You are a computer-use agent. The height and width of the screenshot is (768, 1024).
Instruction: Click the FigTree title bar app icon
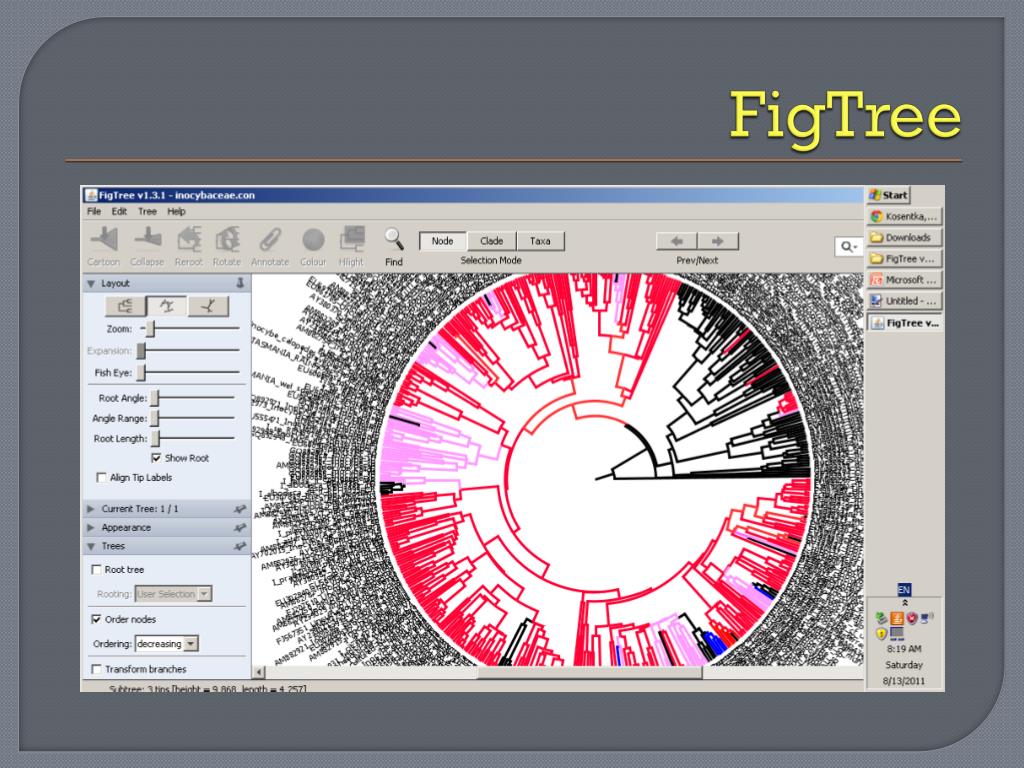tap(91, 195)
